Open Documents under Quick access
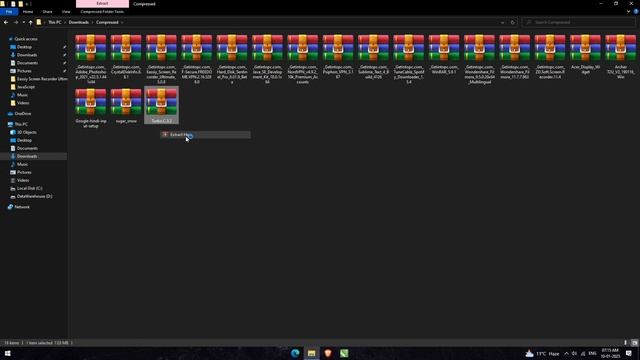 coord(27,63)
